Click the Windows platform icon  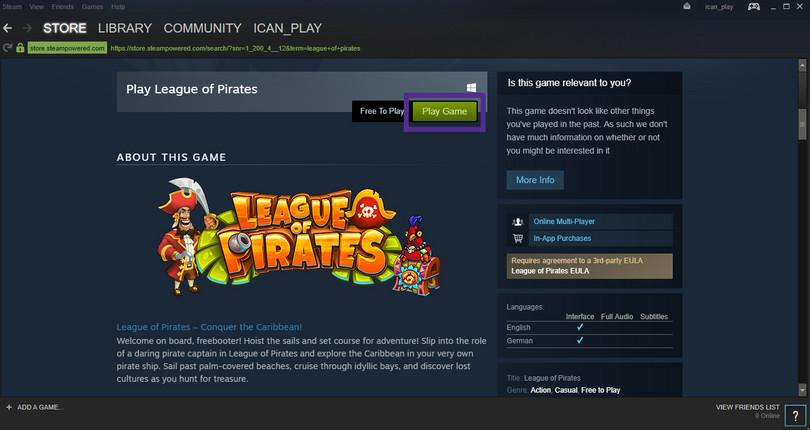(x=471, y=88)
